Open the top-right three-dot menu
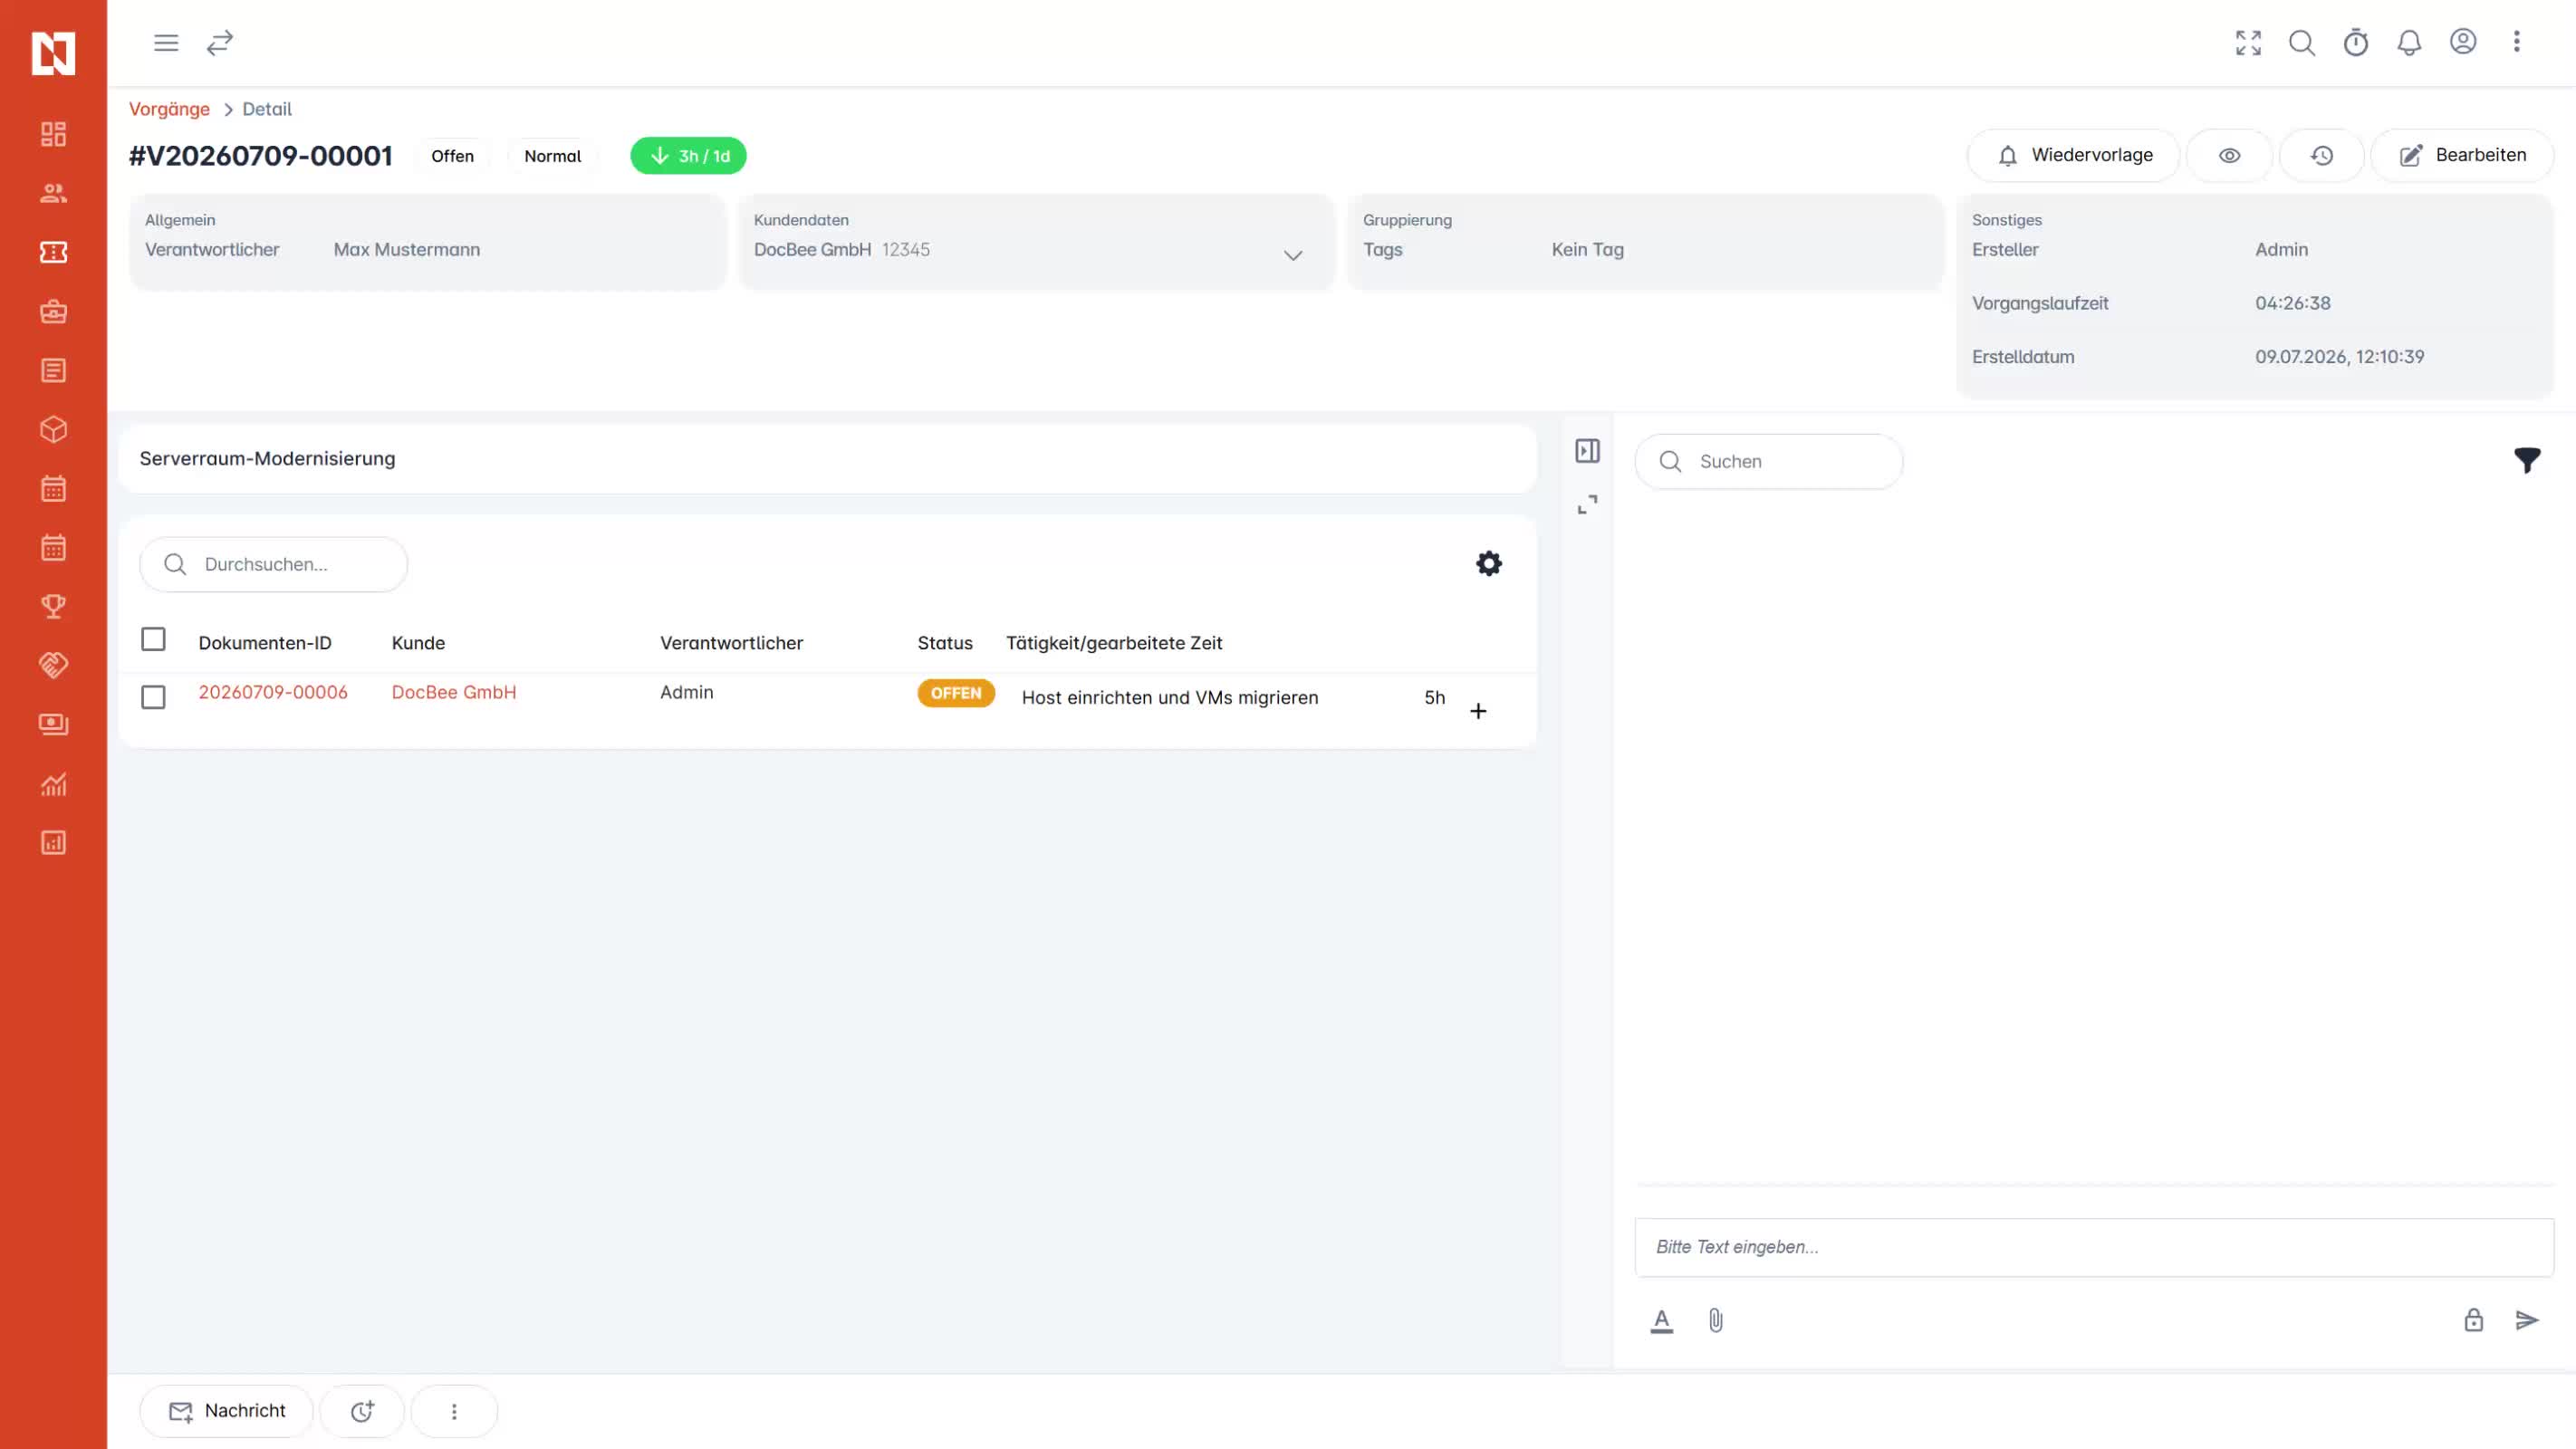Screen dimensions: 2576x1449 pos(2517,42)
